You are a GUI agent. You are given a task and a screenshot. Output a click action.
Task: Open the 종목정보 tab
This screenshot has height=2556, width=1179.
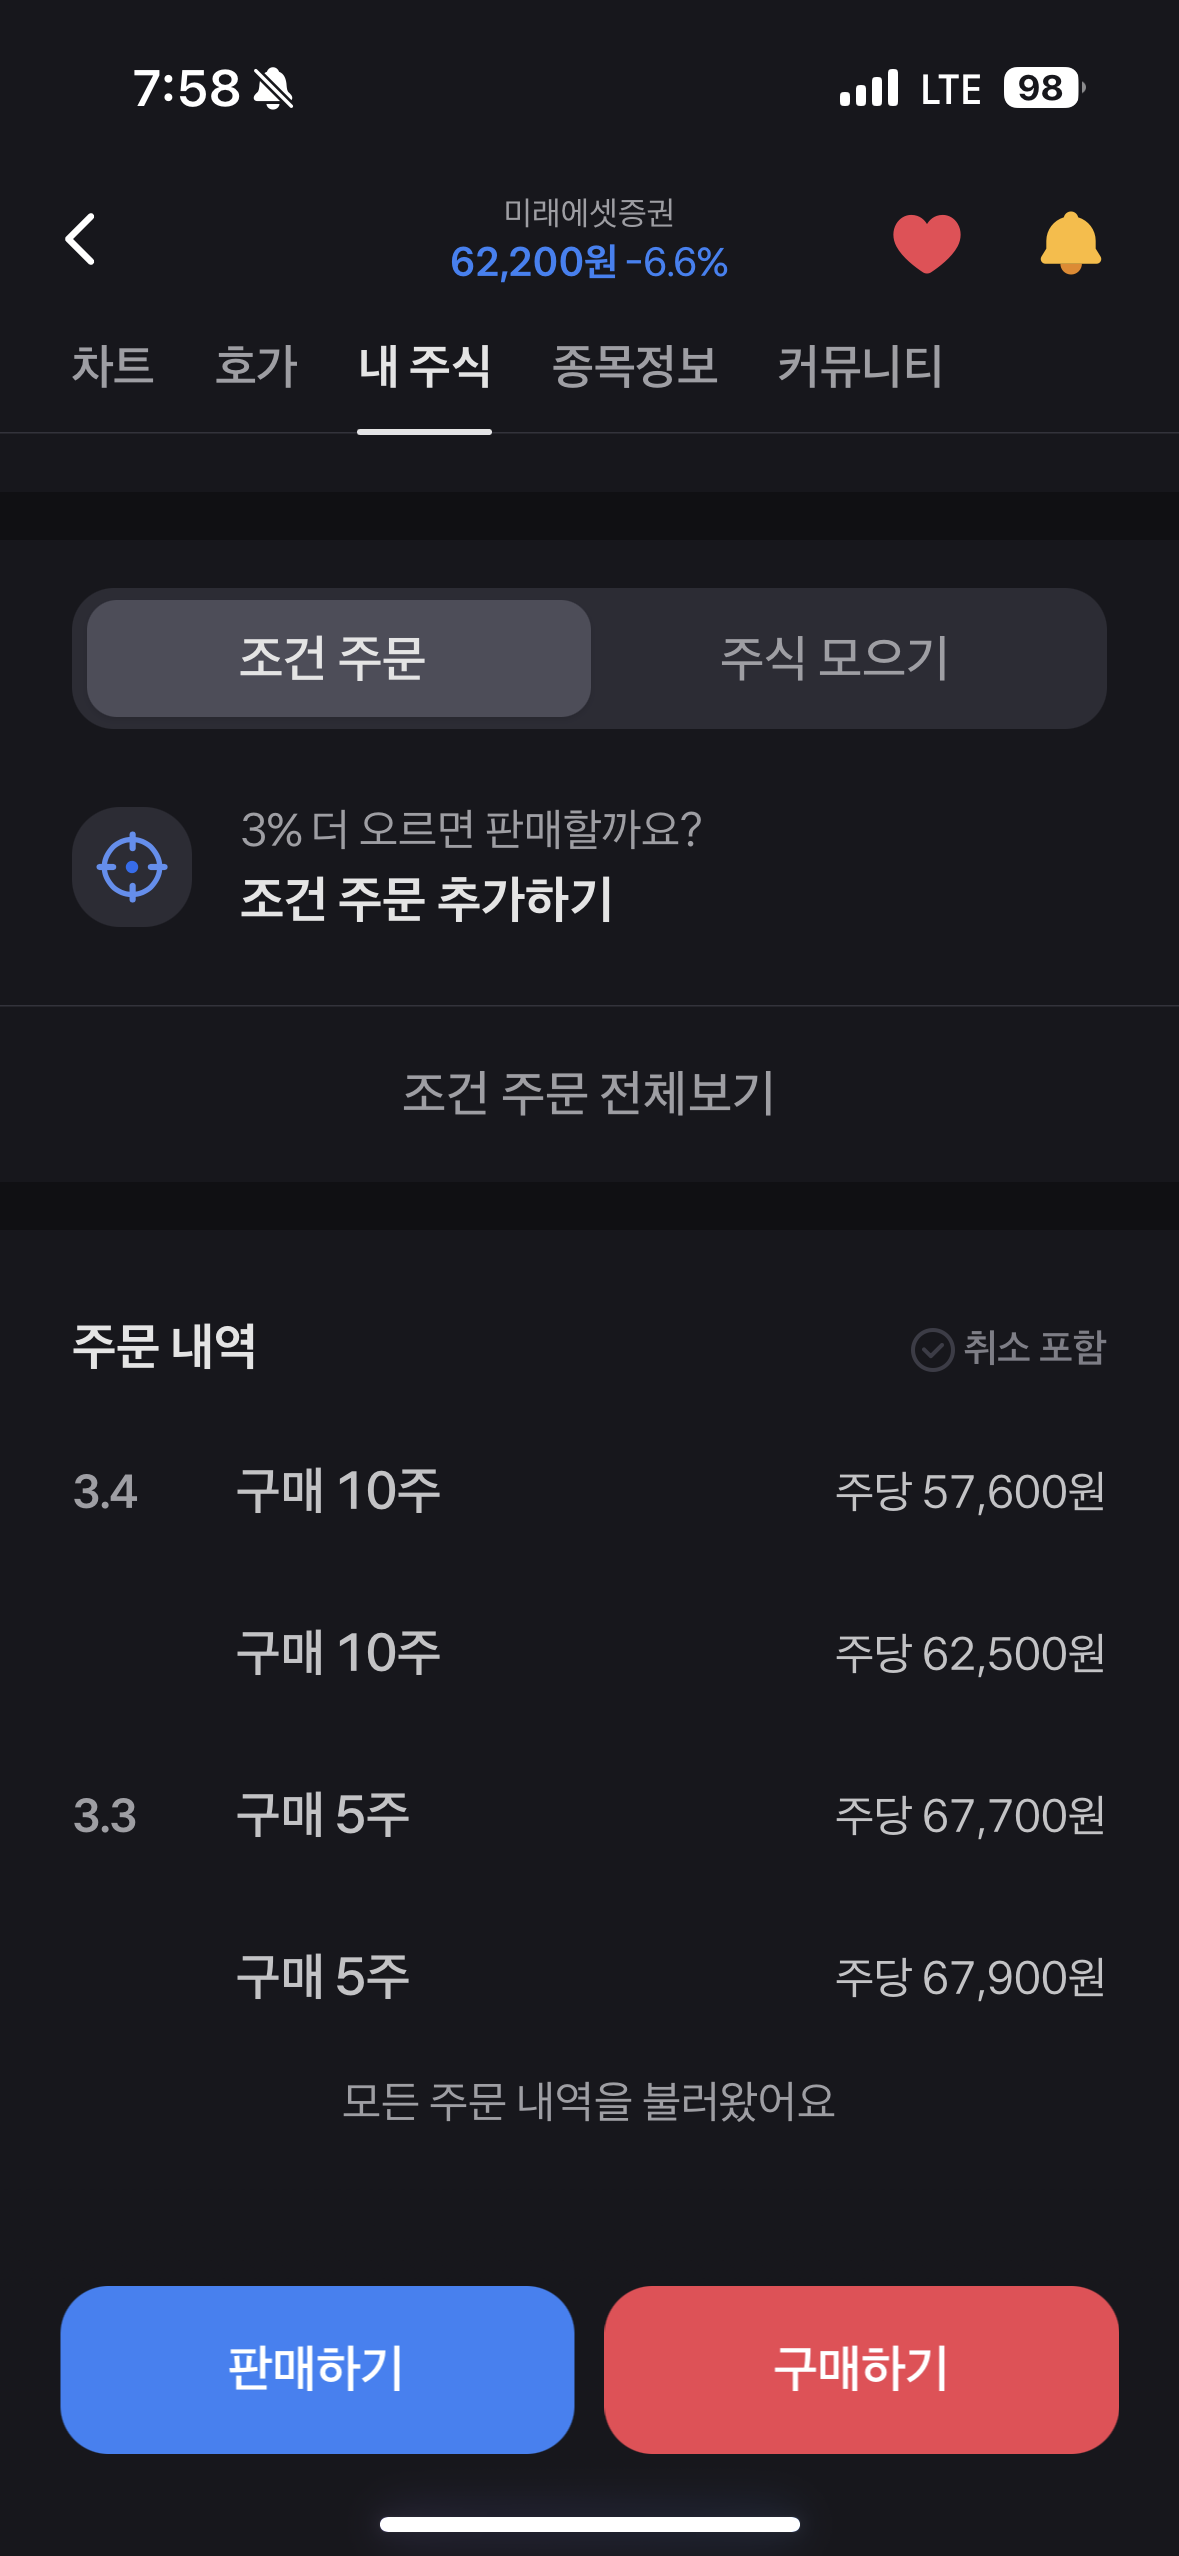pyautogui.click(x=634, y=366)
